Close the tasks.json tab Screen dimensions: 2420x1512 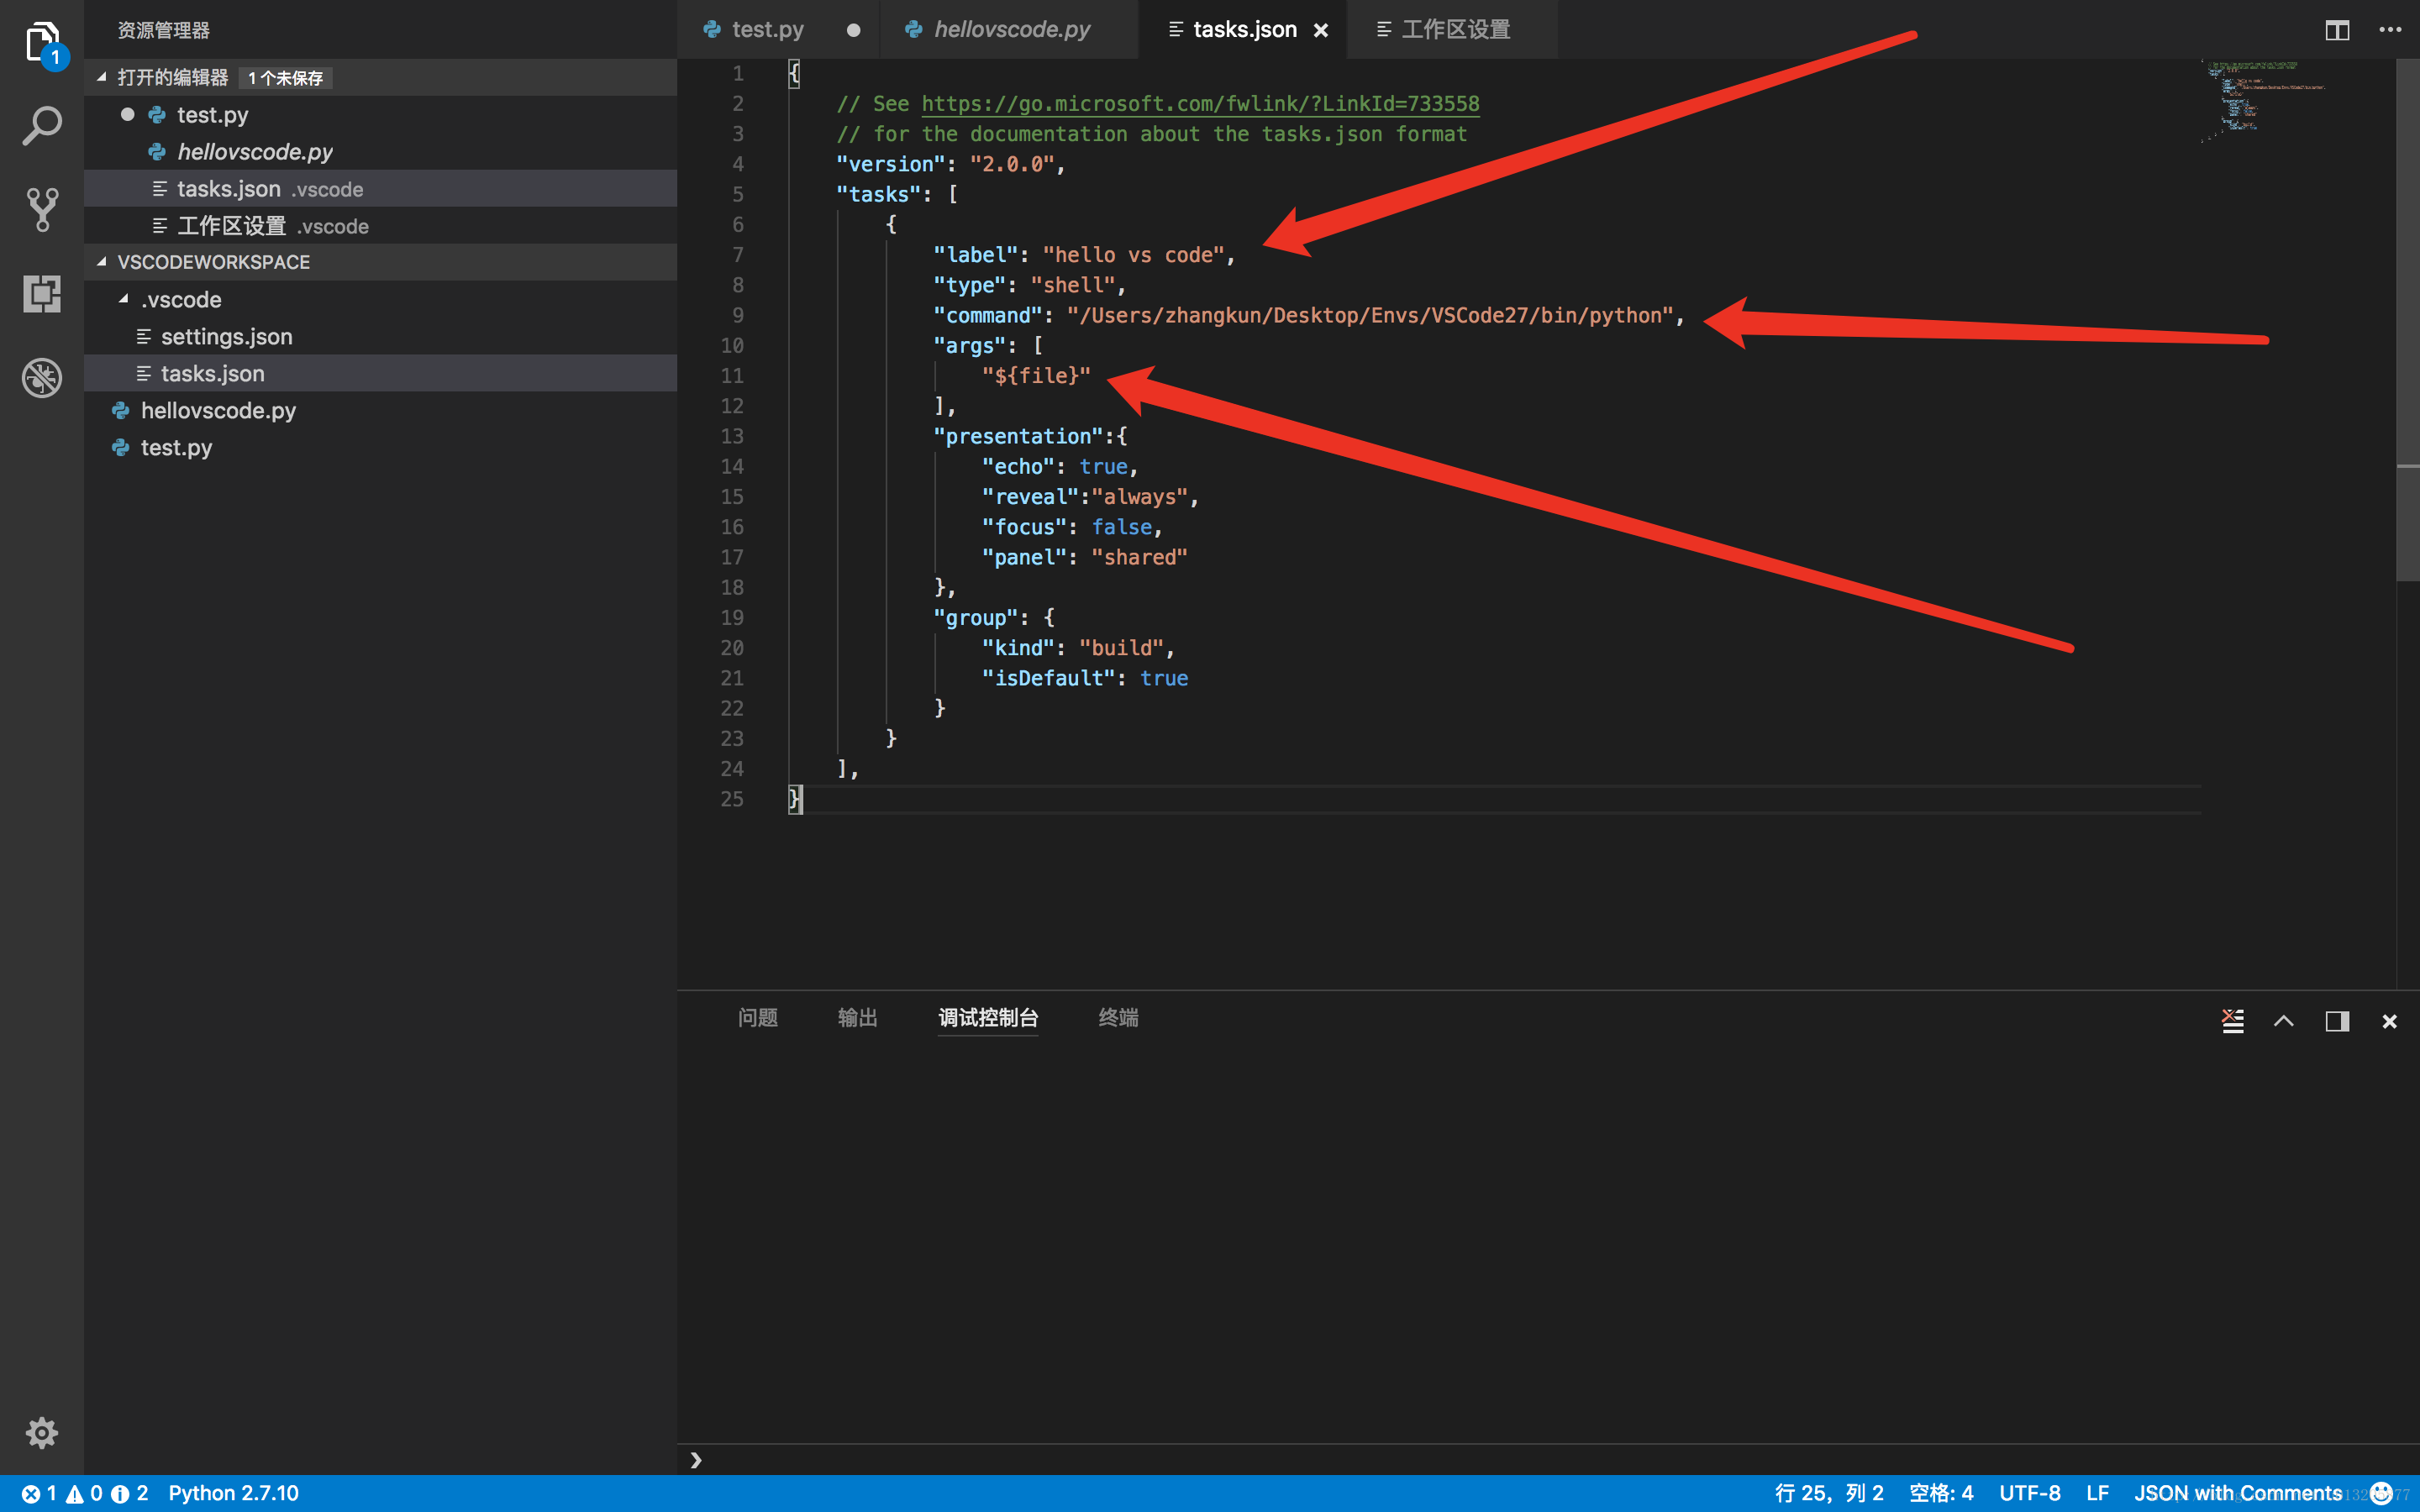pos(1321,30)
